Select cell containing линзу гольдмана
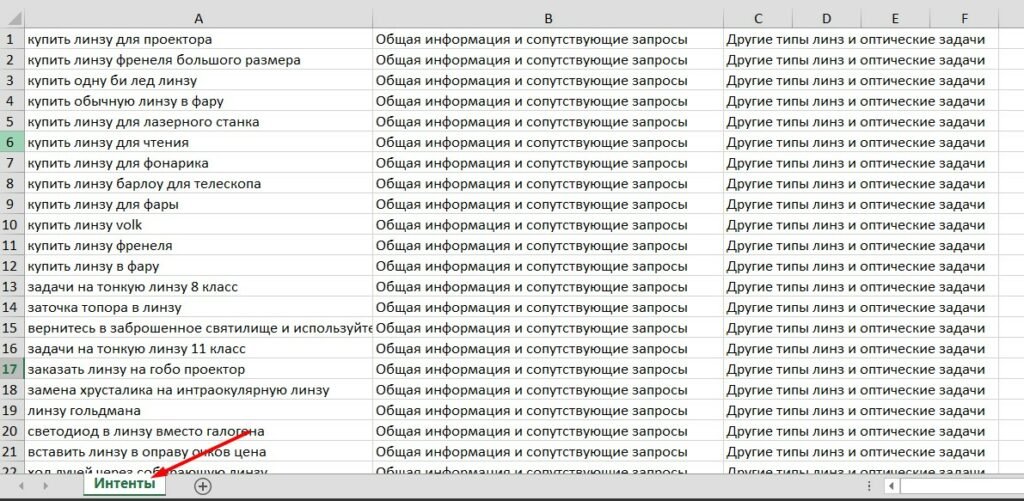 199,411
